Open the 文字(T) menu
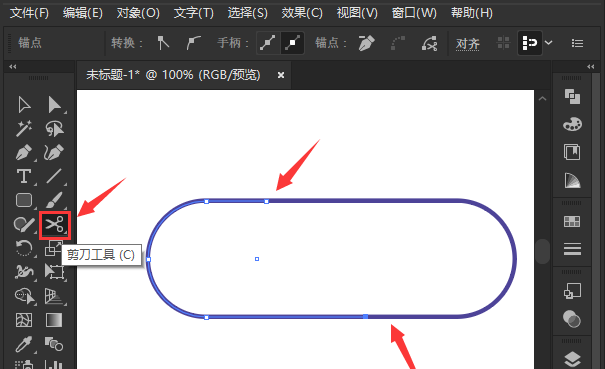 coord(193,13)
